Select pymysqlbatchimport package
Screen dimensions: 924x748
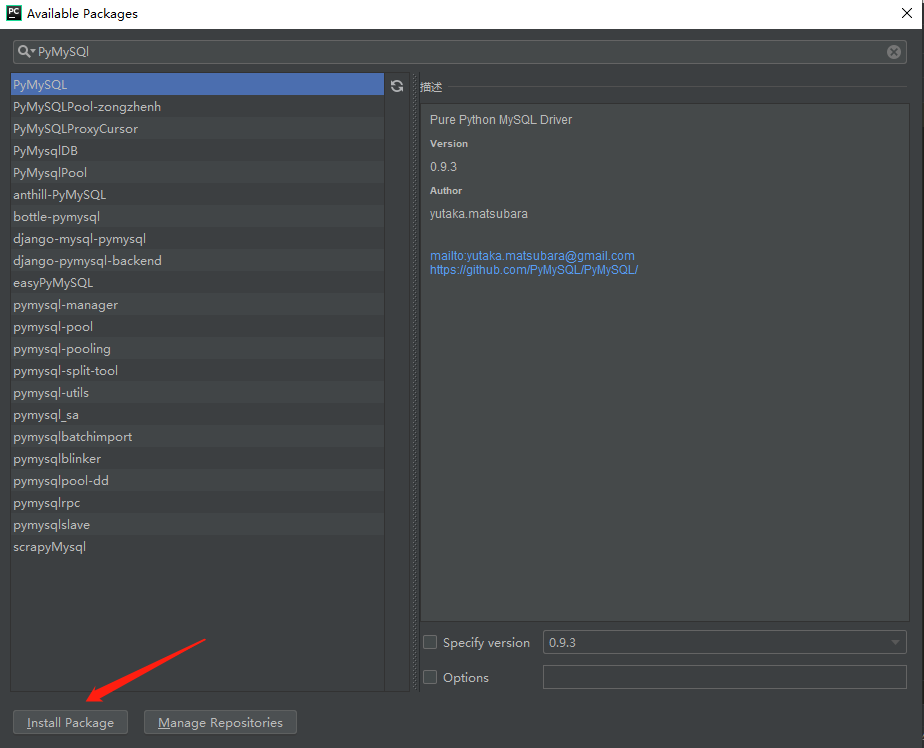coord(197,437)
